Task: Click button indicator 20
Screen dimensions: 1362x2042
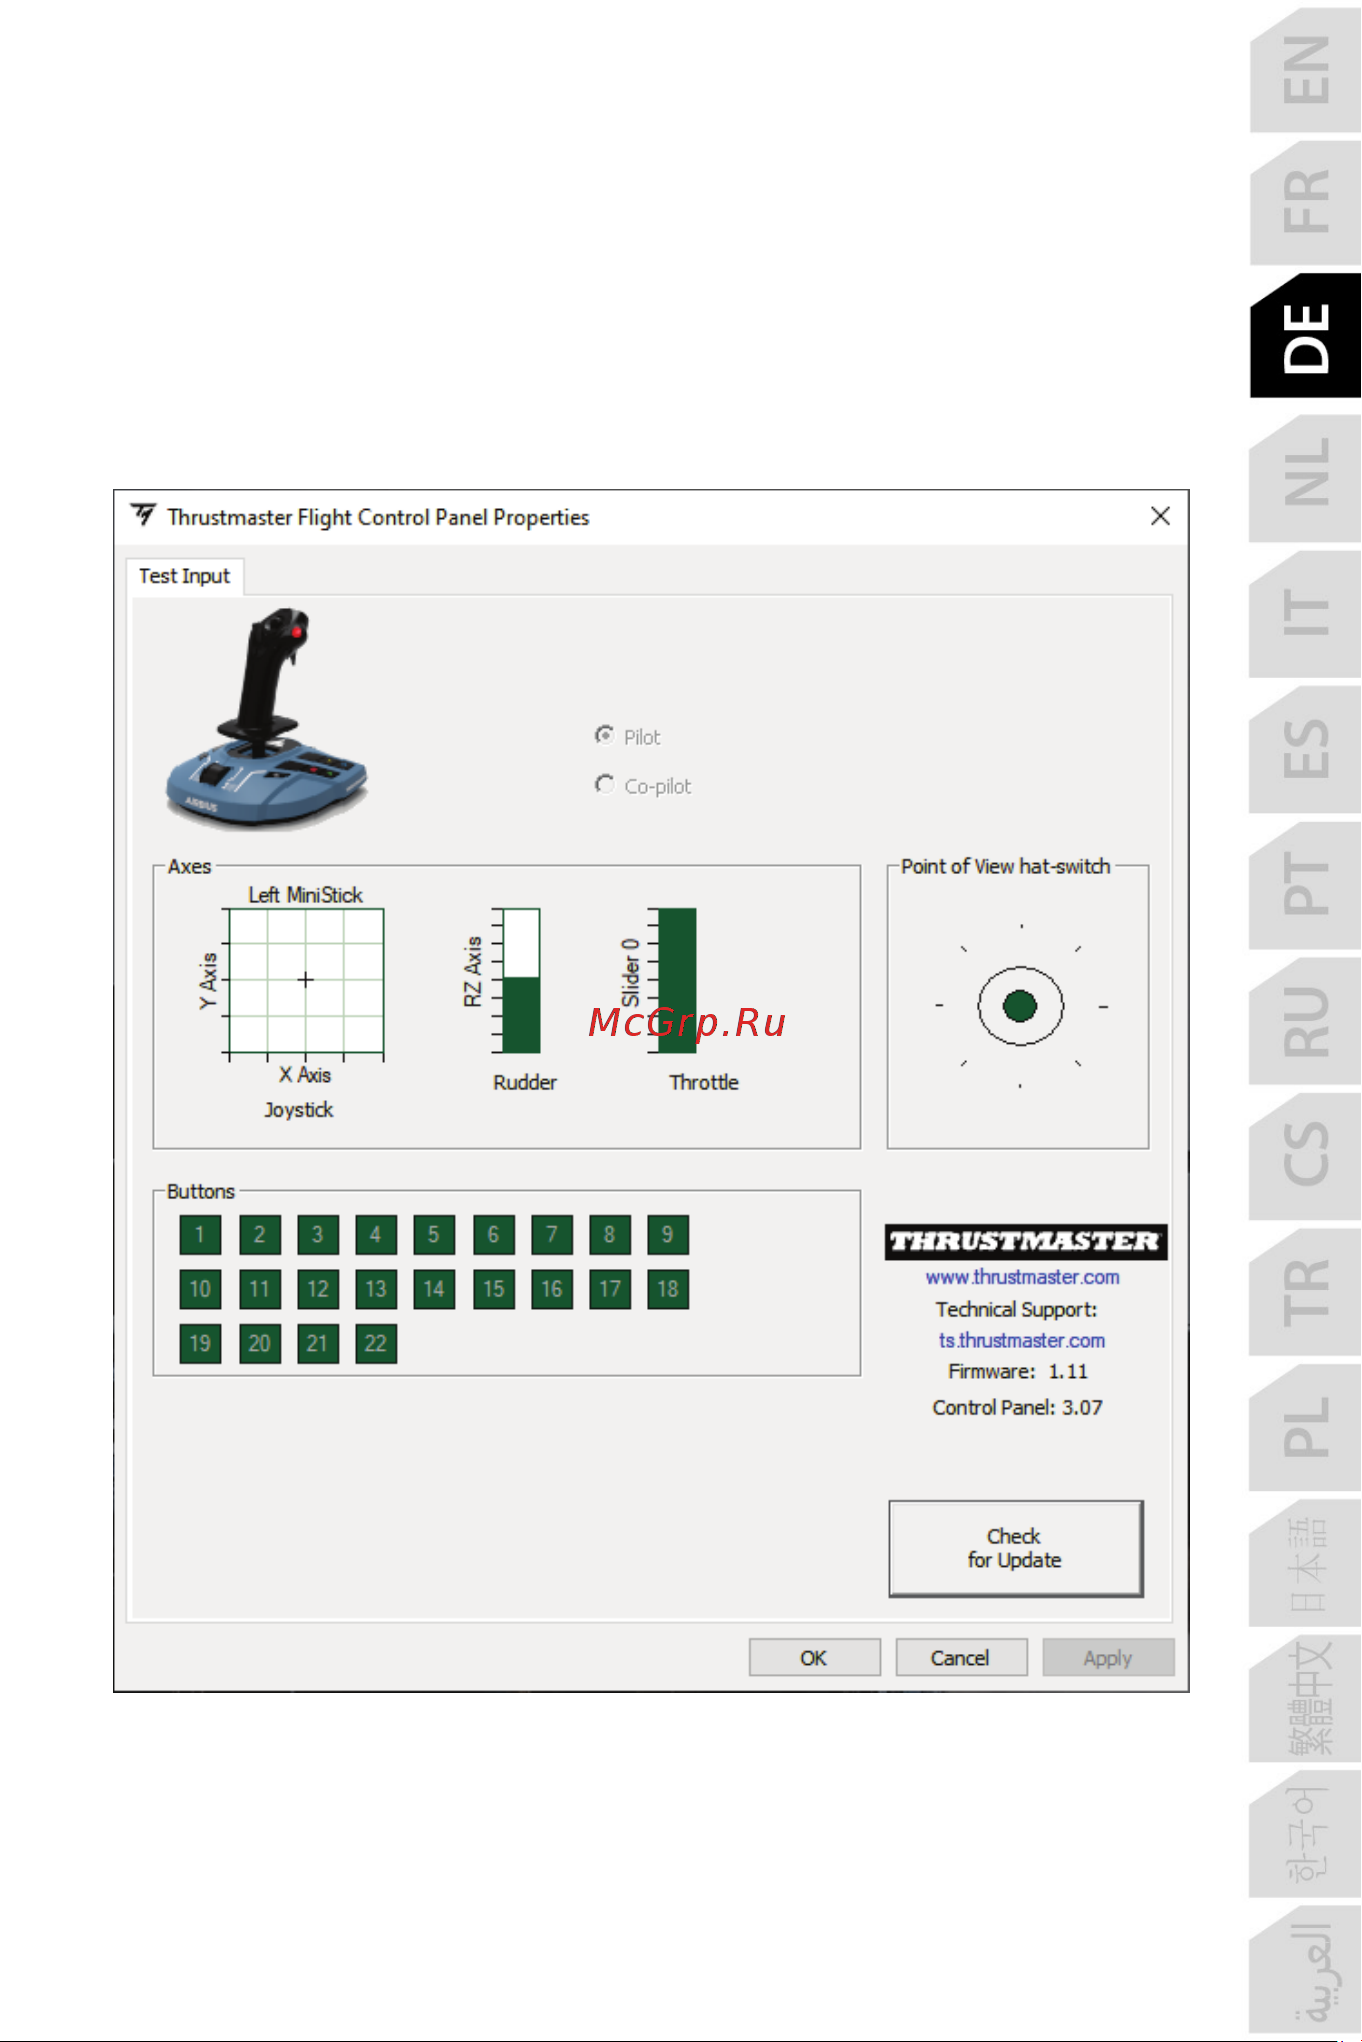Action: [259, 1343]
